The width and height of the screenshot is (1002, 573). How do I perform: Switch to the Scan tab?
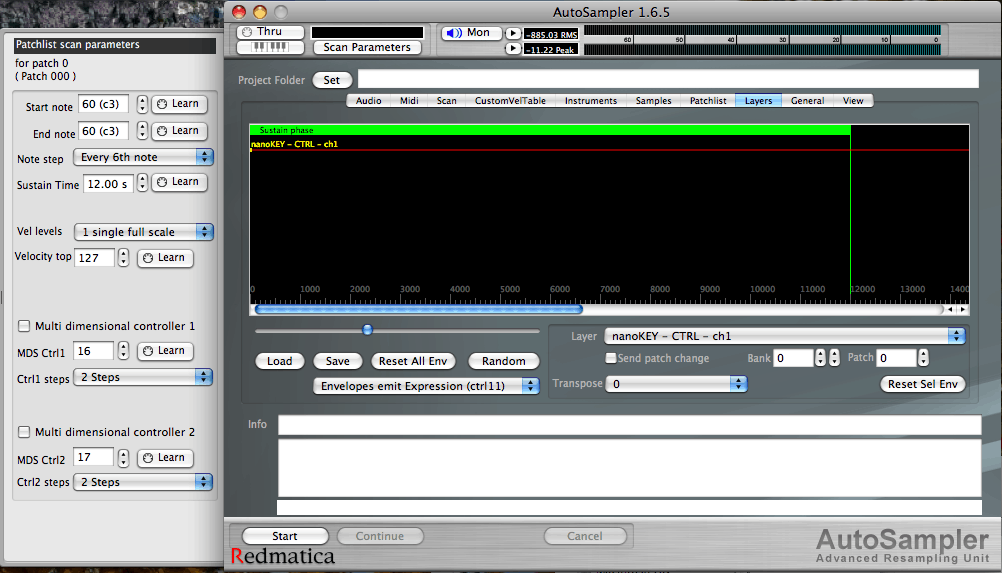(447, 101)
